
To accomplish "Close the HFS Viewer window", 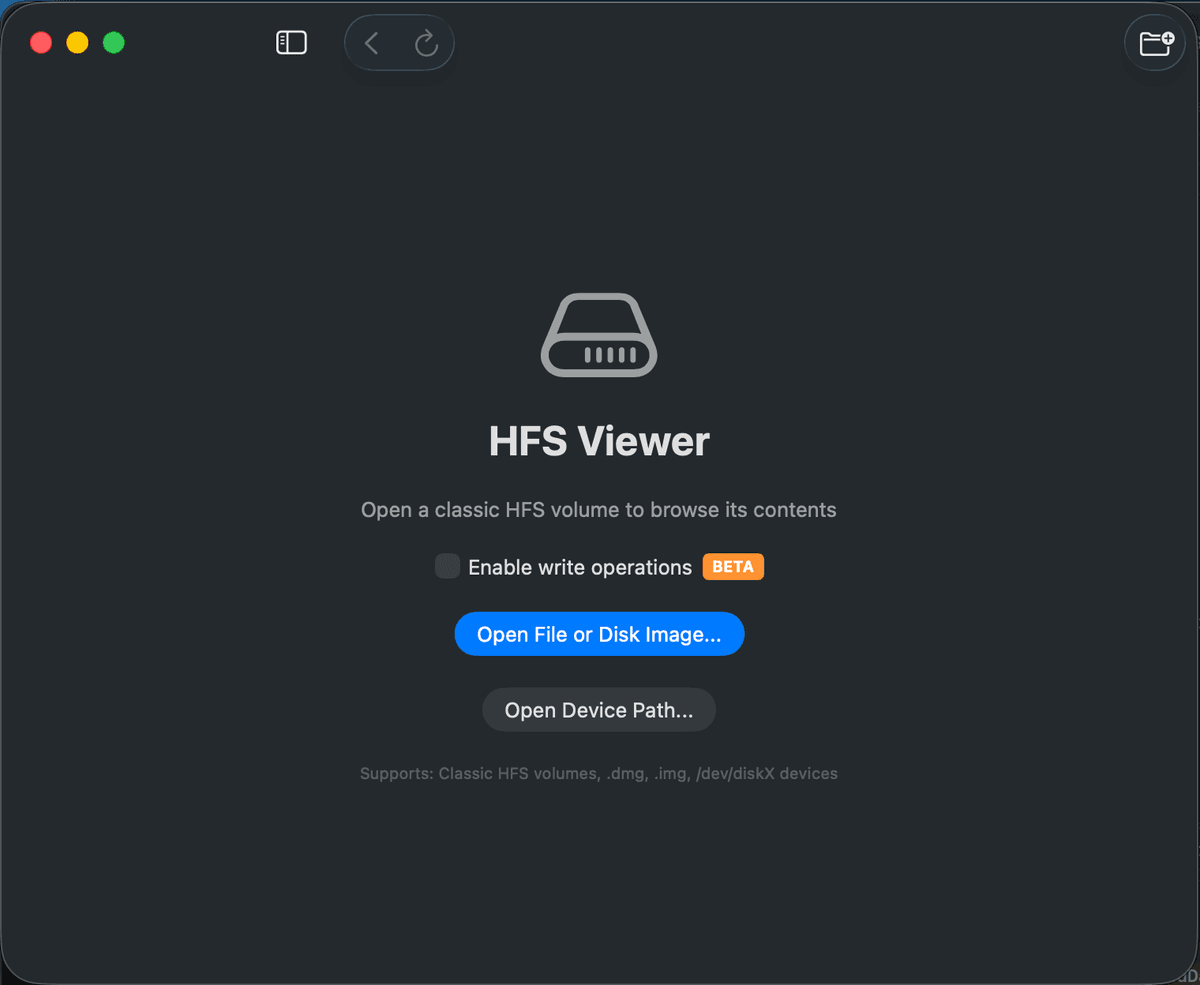I will click(41, 42).
